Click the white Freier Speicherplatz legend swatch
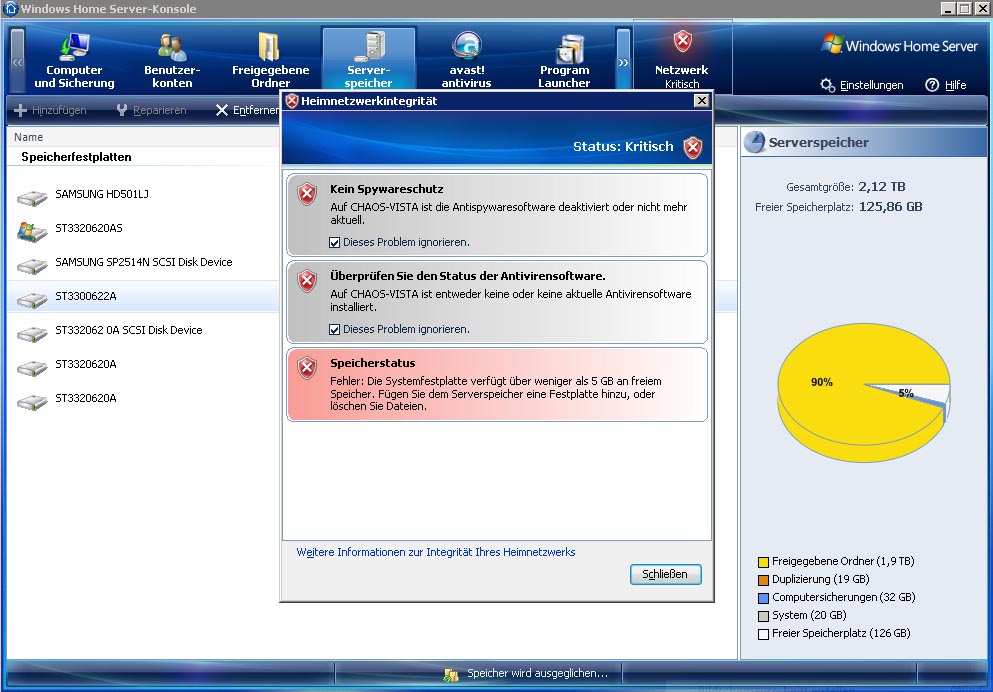This screenshot has width=993, height=692. tap(763, 634)
